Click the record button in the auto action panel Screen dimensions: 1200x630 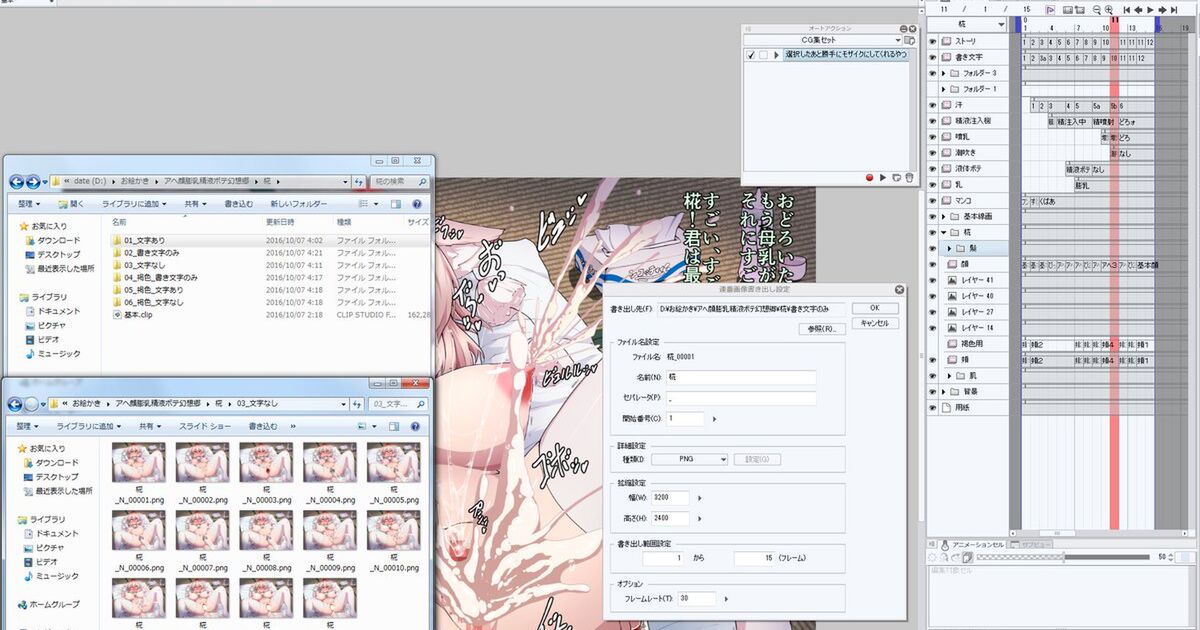click(x=870, y=178)
